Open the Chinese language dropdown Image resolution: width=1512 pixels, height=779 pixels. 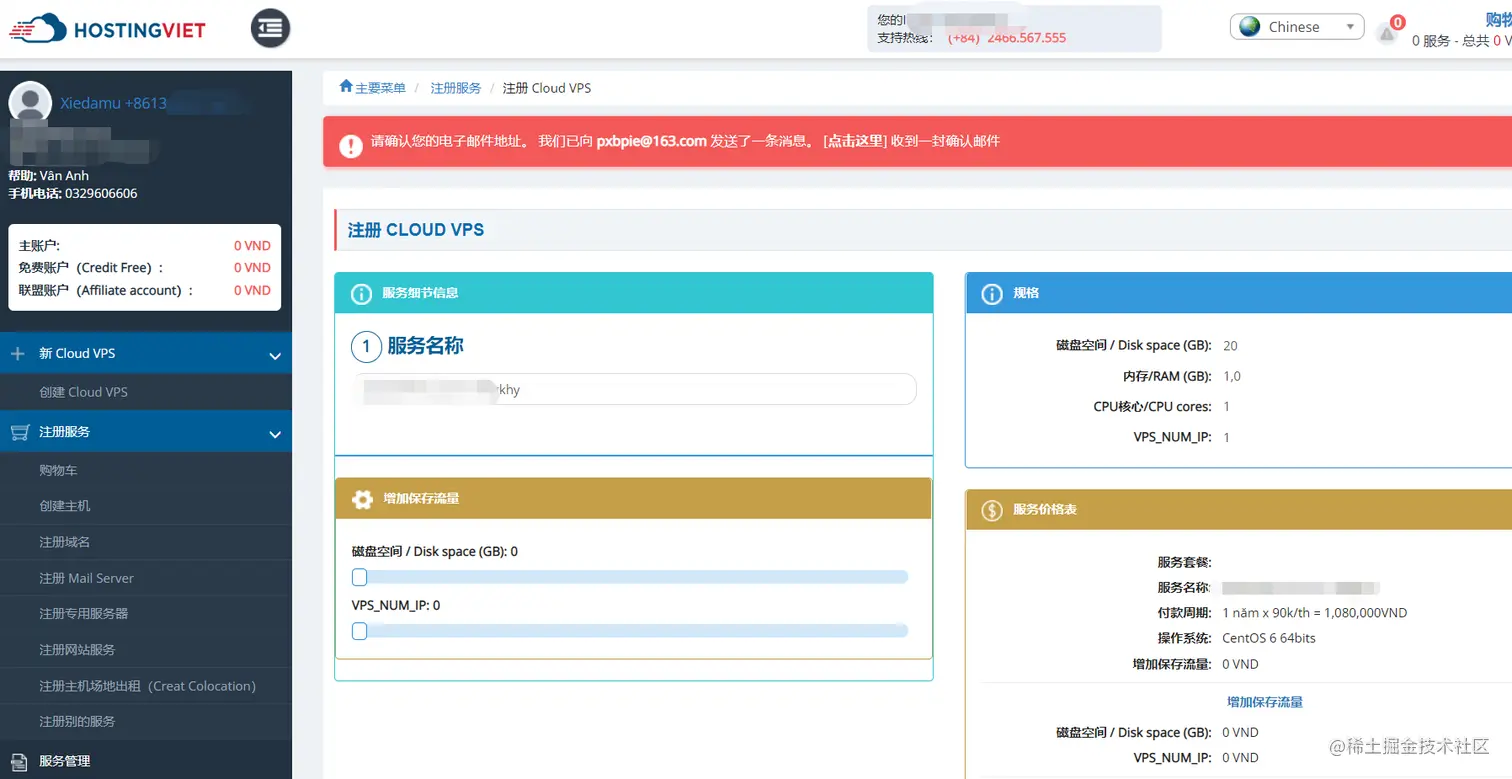[x=1297, y=27]
